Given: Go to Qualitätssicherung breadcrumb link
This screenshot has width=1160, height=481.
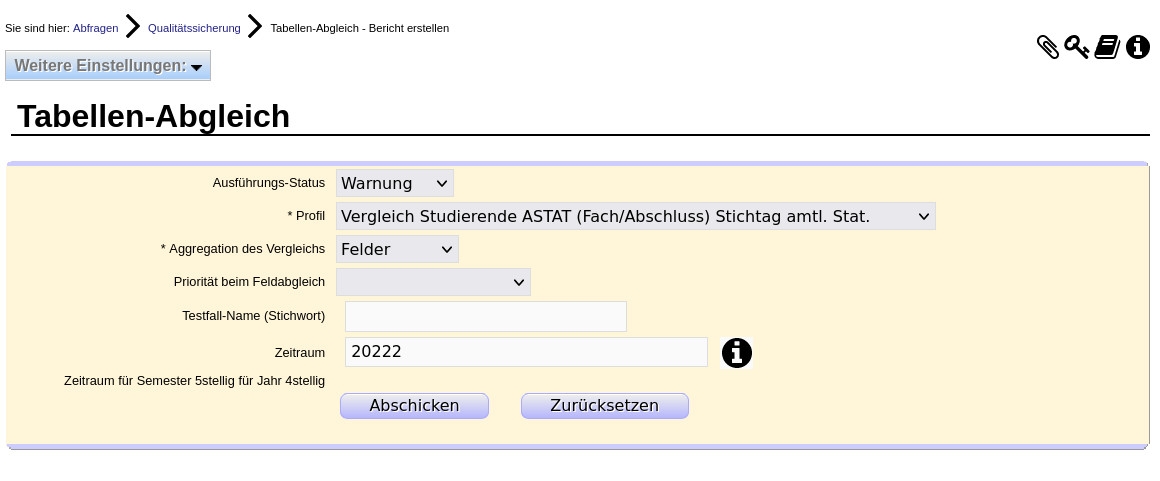Looking at the screenshot, I should [x=194, y=28].
